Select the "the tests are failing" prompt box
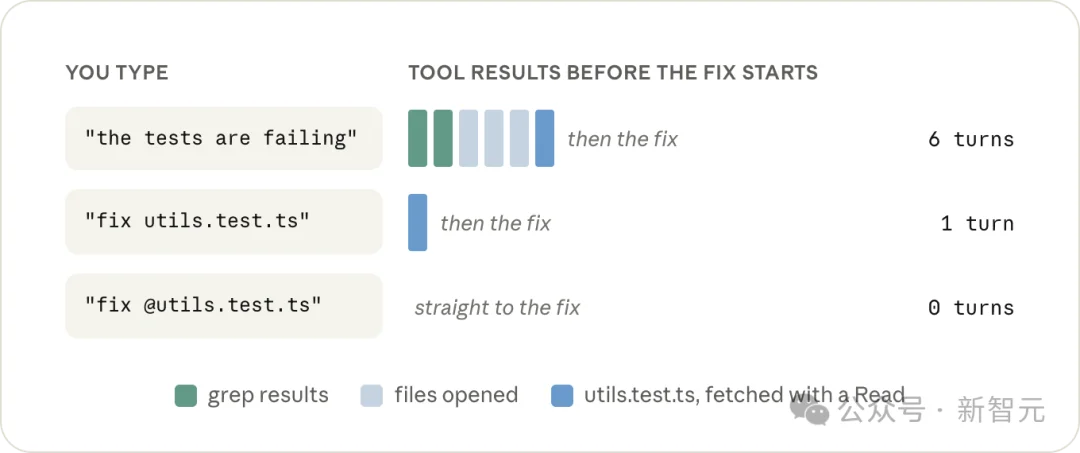Image resolution: width=1080 pixels, height=453 pixels. tap(224, 138)
